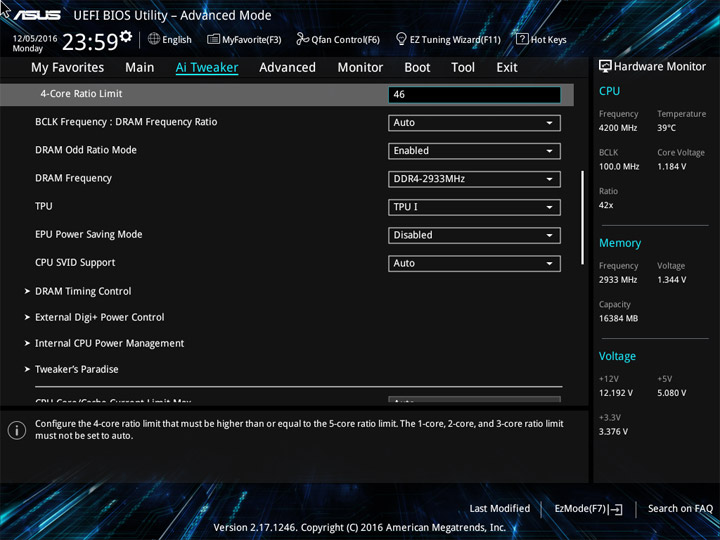Viewport: 720px width, 540px height.
Task: Open the CPU SVID Support dropdown
Action: click(474, 264)
